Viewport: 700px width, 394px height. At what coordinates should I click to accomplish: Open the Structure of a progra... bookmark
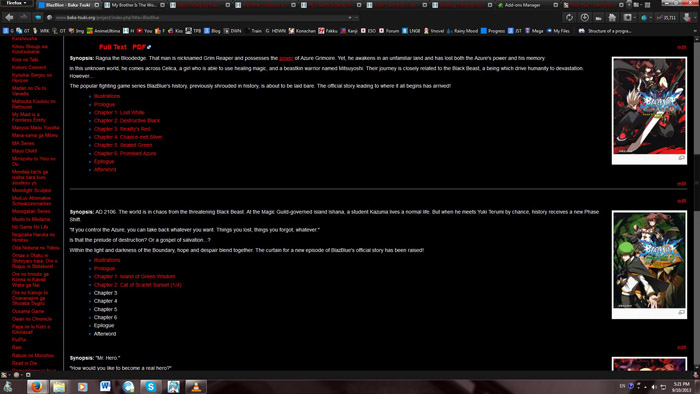pyautogui.click(x=605, y=31)
